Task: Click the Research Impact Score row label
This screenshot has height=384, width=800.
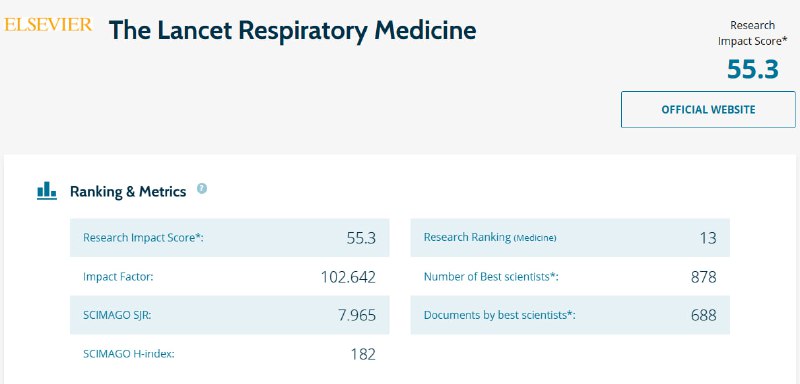Action: [x=143, y=238]
